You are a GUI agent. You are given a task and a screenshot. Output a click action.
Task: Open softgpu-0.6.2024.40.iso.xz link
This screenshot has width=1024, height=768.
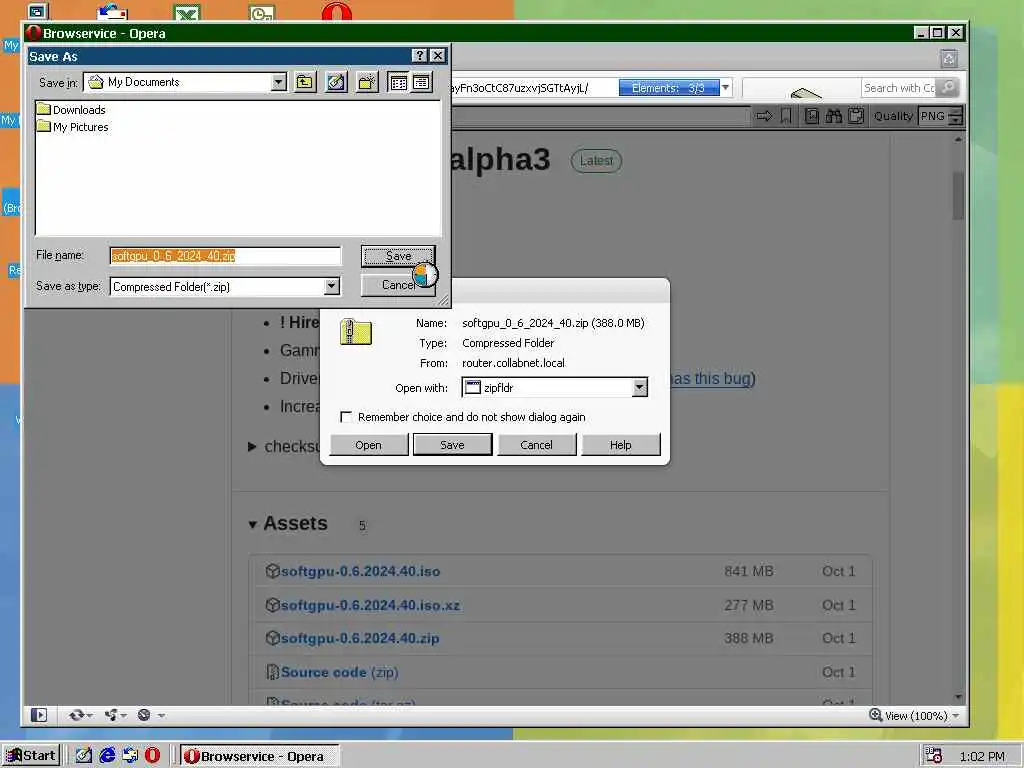click(x=370, y=605)
